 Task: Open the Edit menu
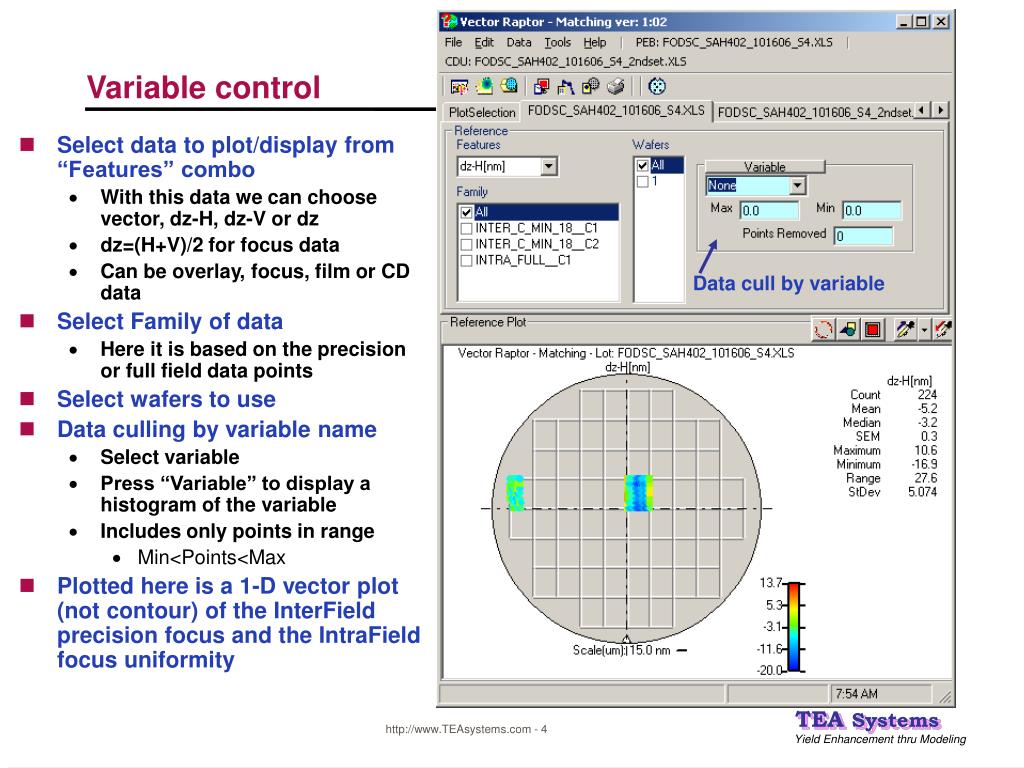(x=484, y=42)
